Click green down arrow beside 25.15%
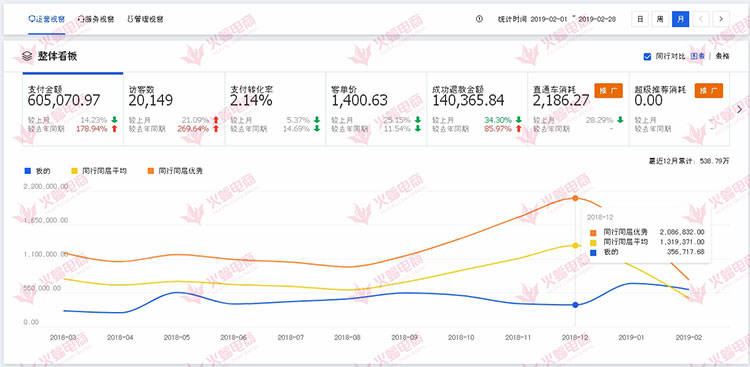The image size is (750, 367). point(418,120)
